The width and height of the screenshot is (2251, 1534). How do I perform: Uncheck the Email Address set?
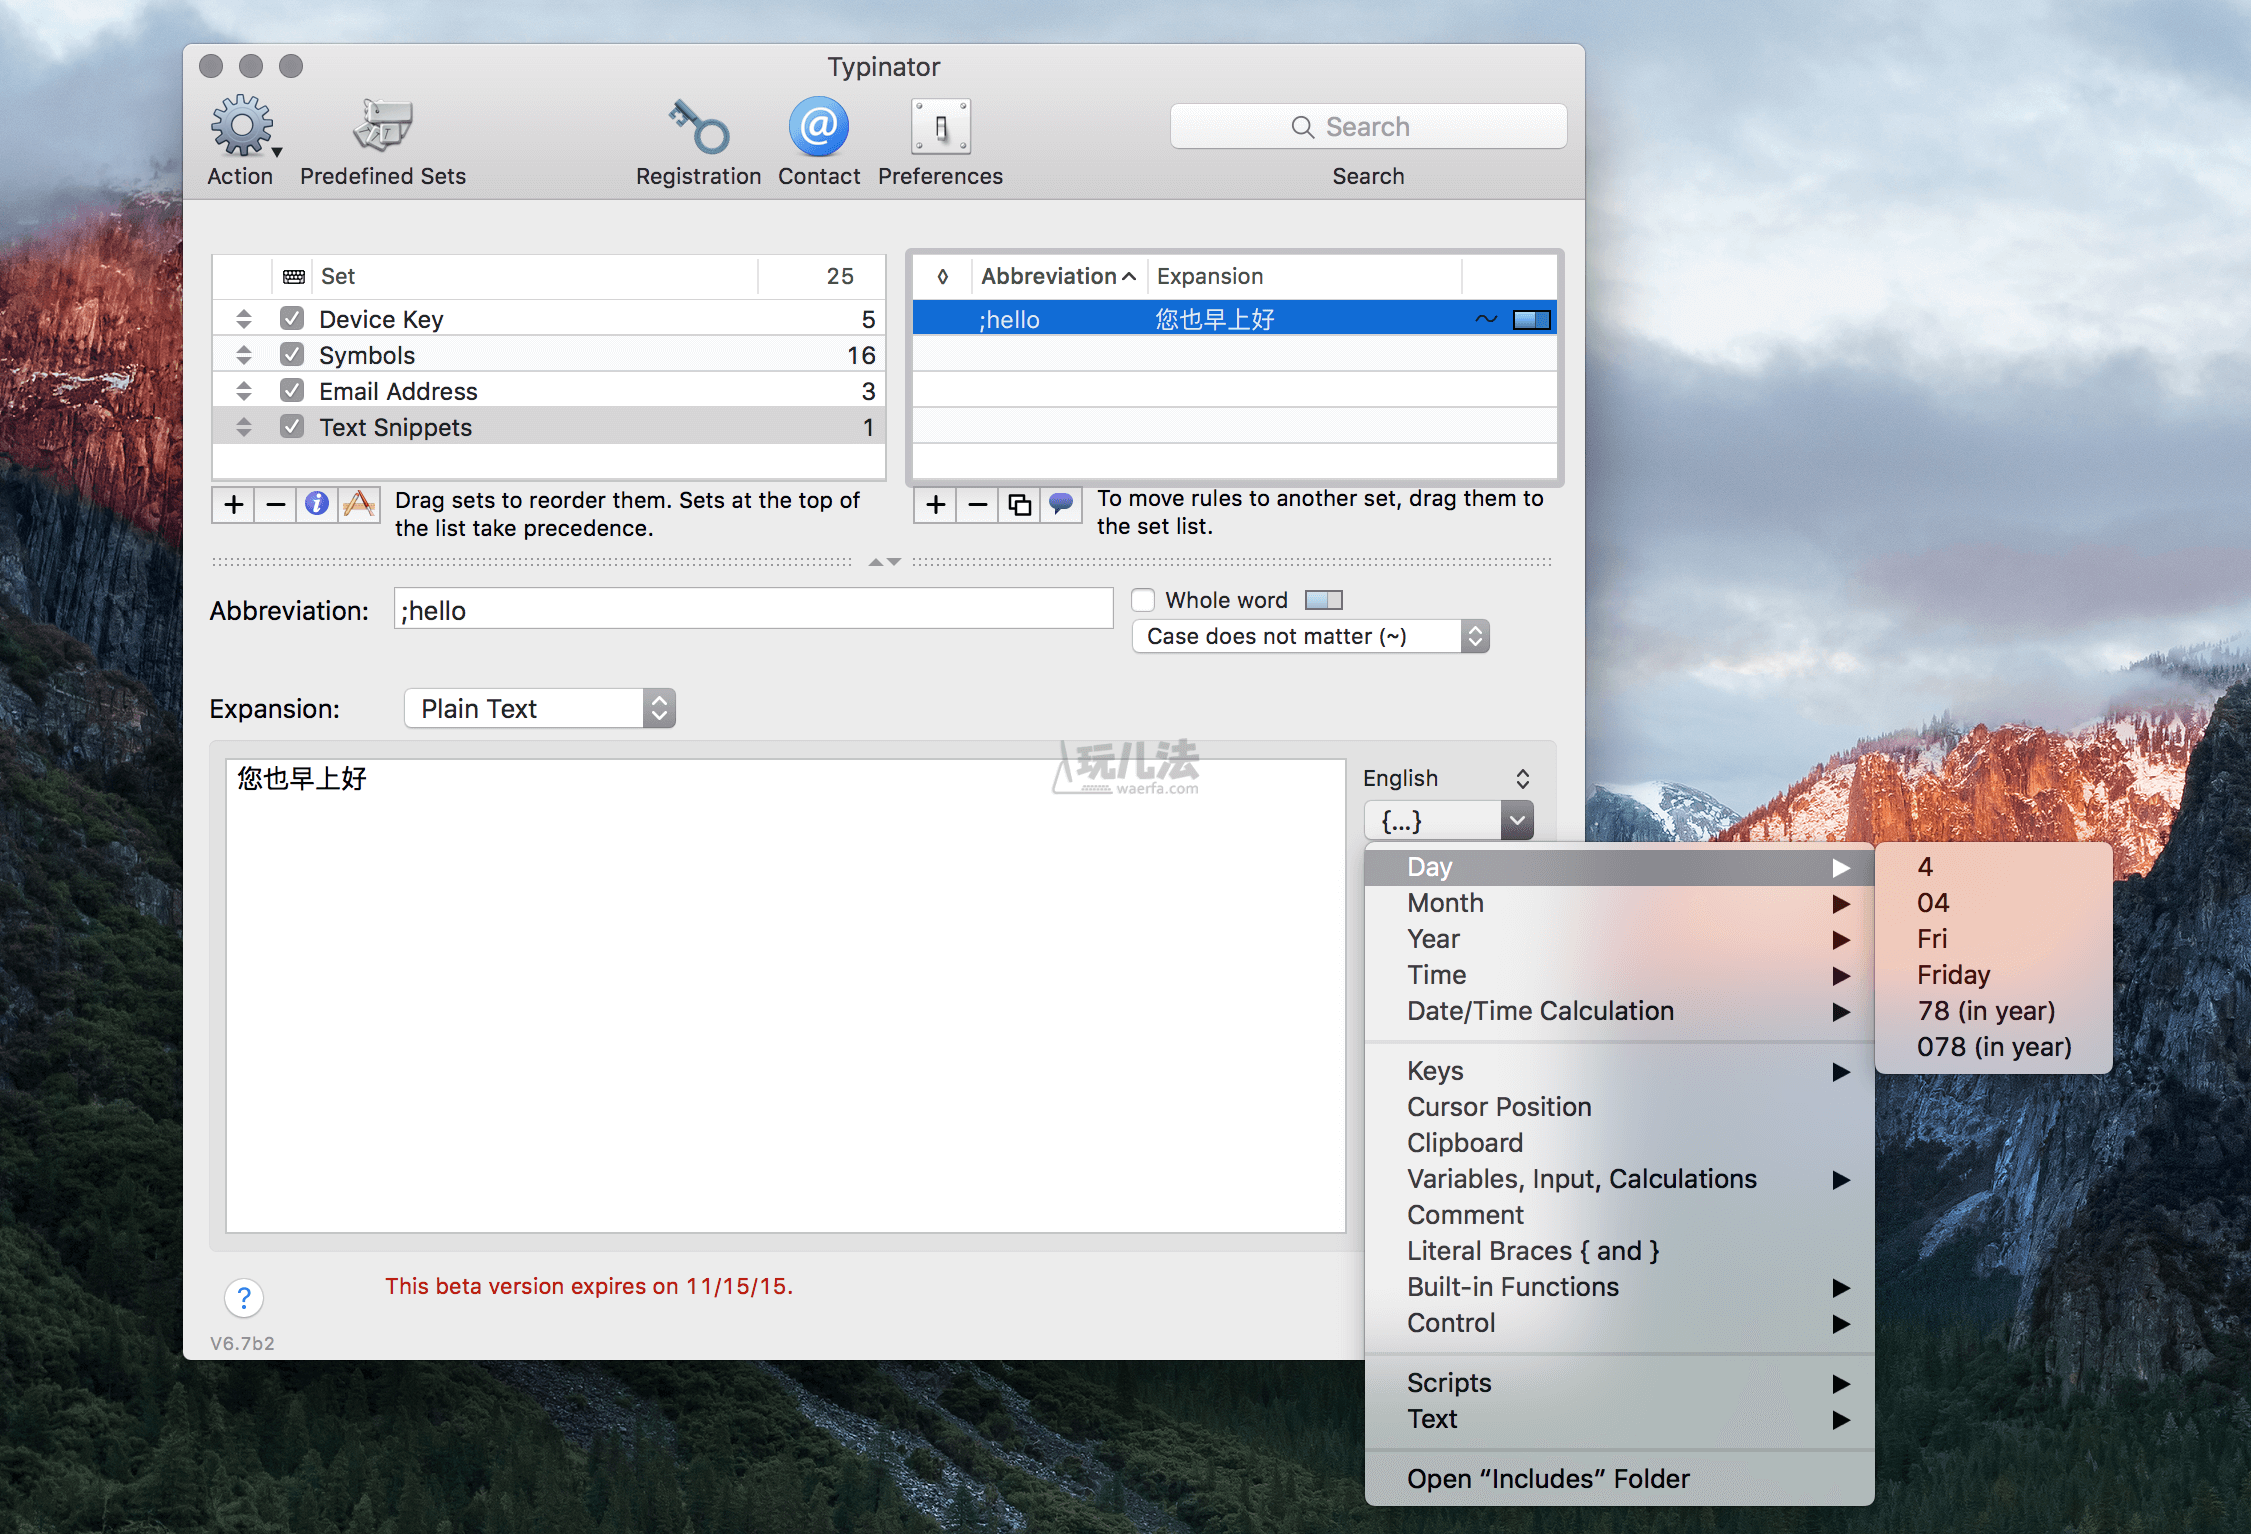292,391
